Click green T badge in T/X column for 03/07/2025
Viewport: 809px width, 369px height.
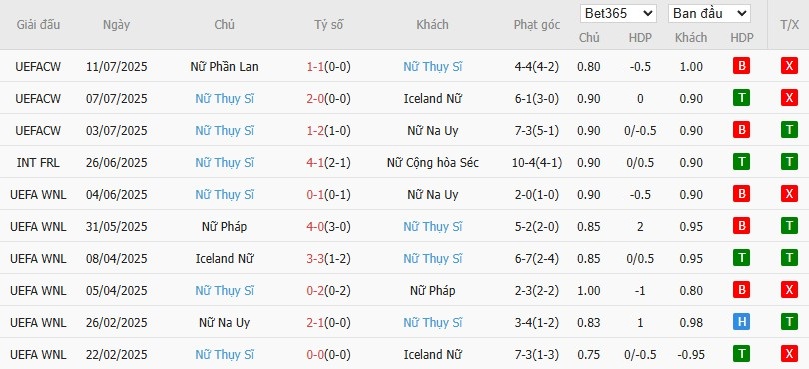(x=789, y=130)
